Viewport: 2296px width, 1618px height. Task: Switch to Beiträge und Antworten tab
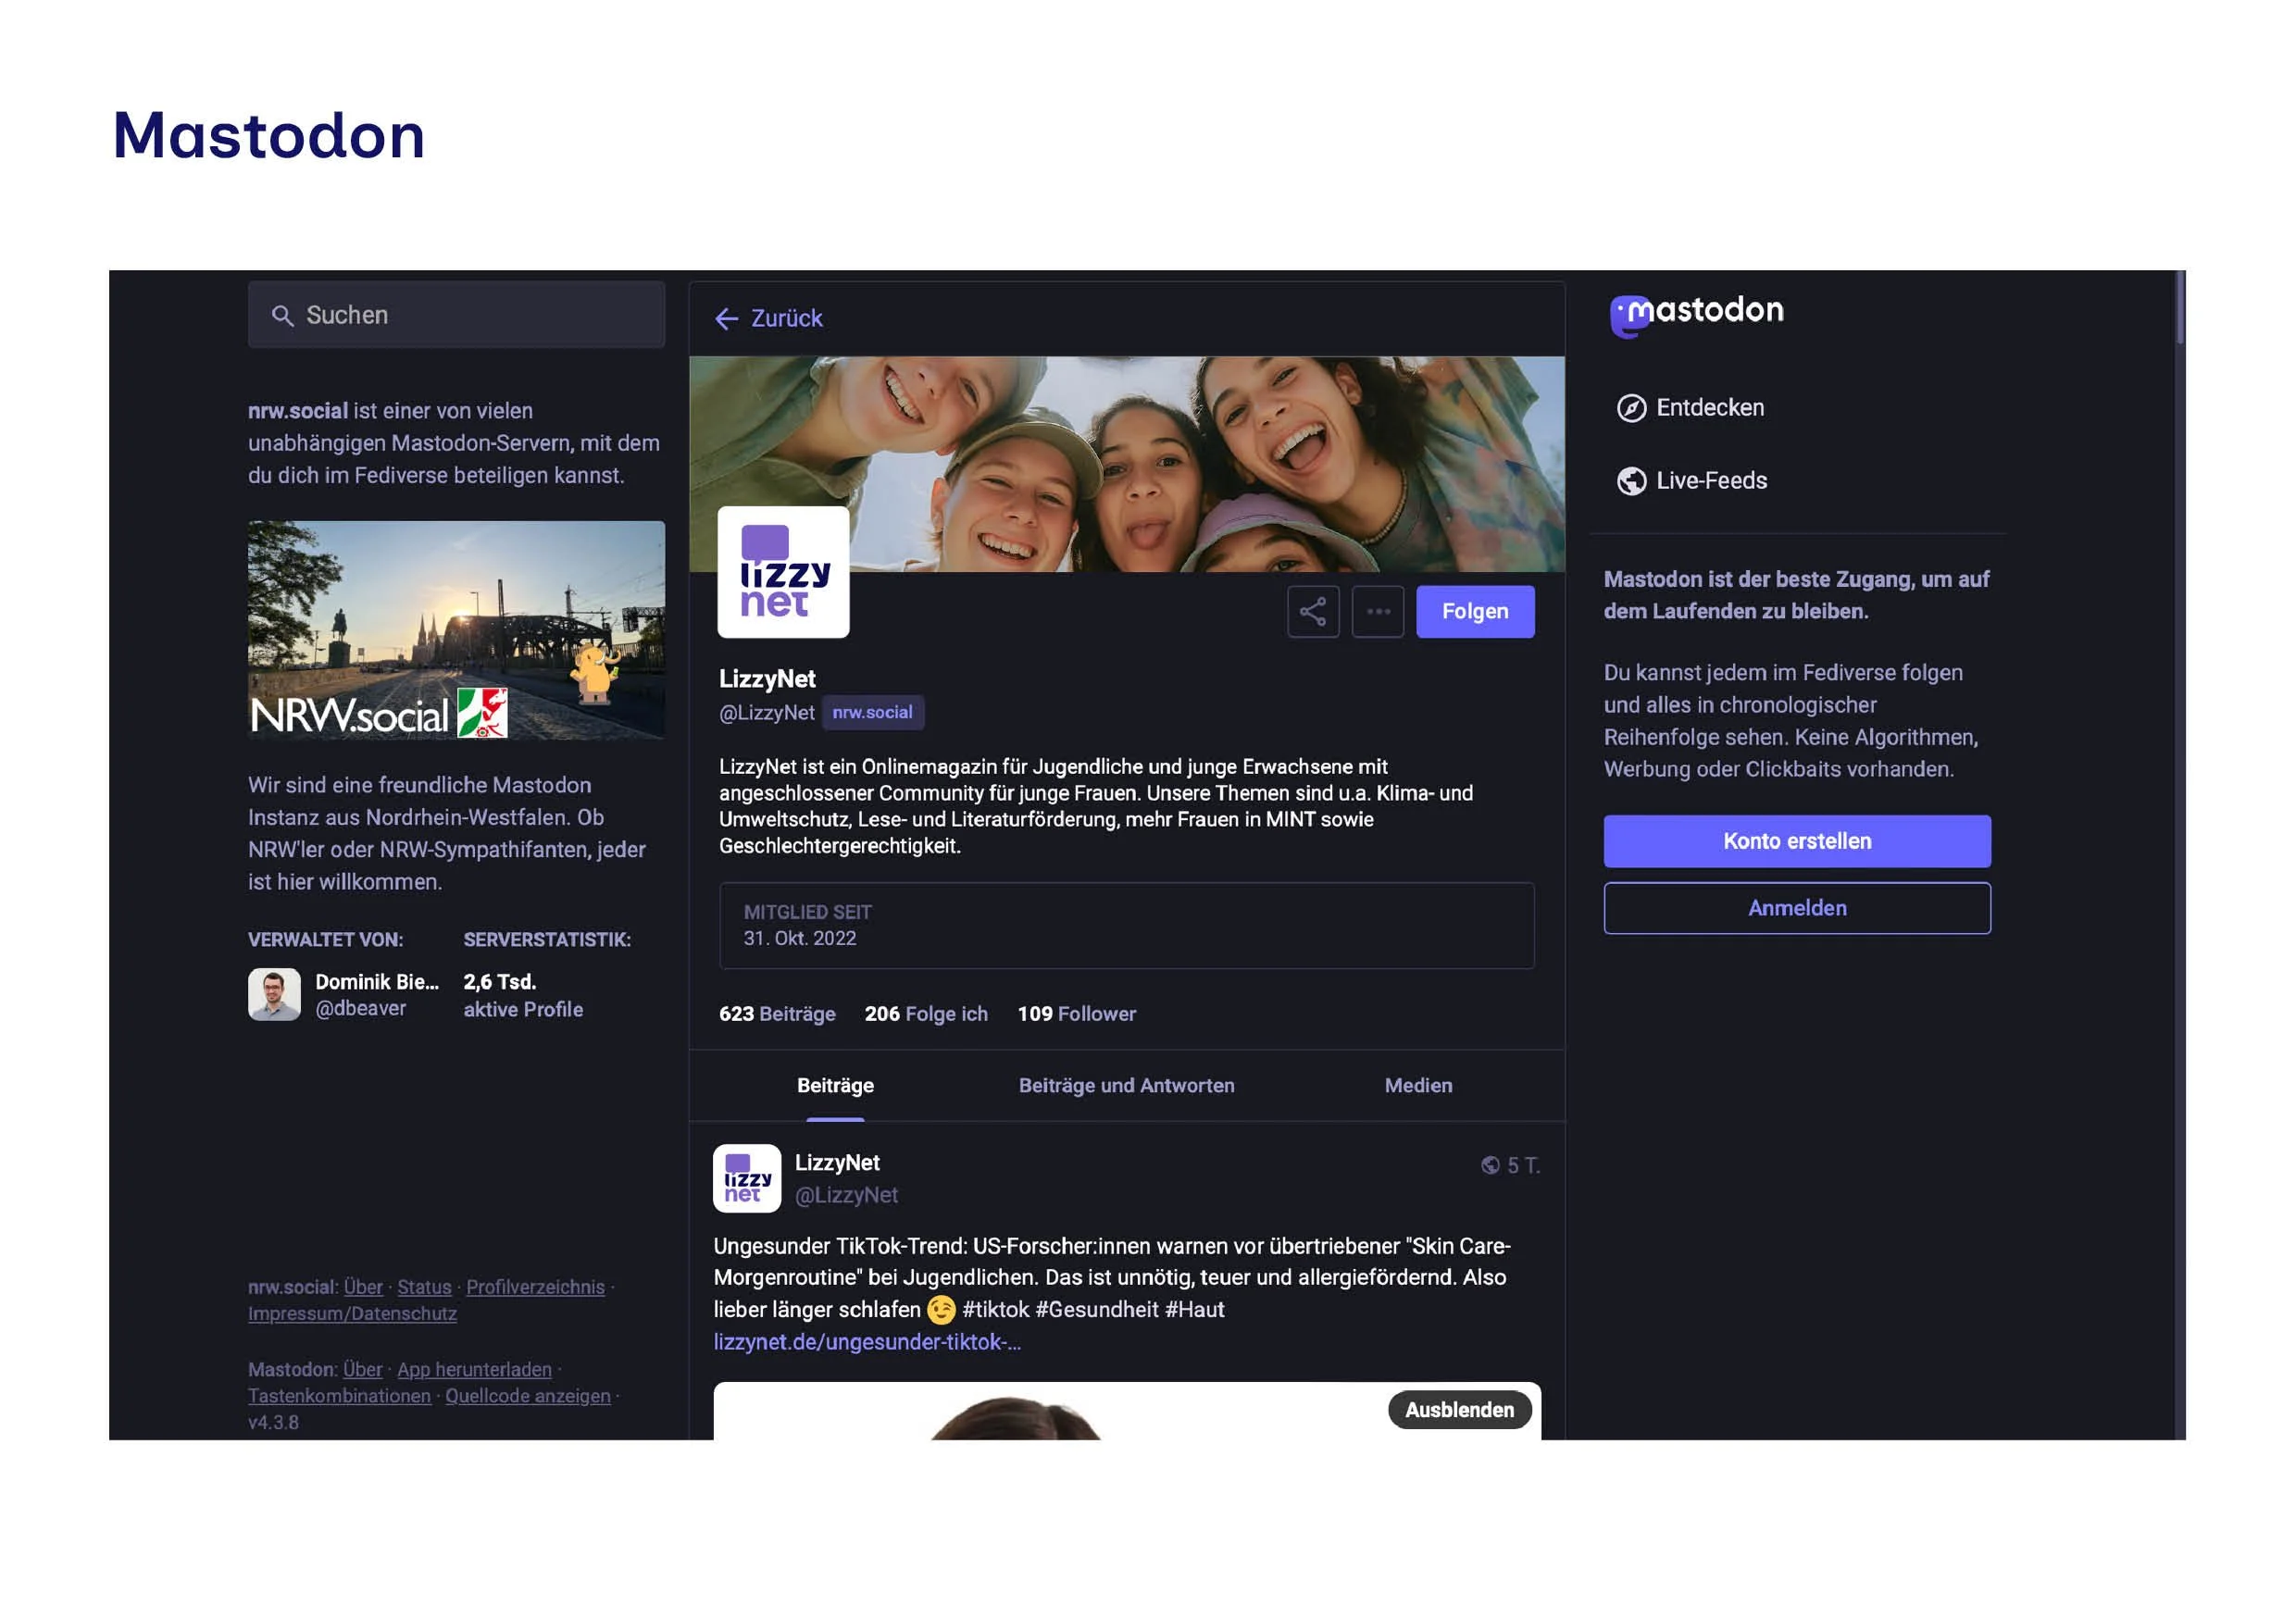pos(1126,1085)
